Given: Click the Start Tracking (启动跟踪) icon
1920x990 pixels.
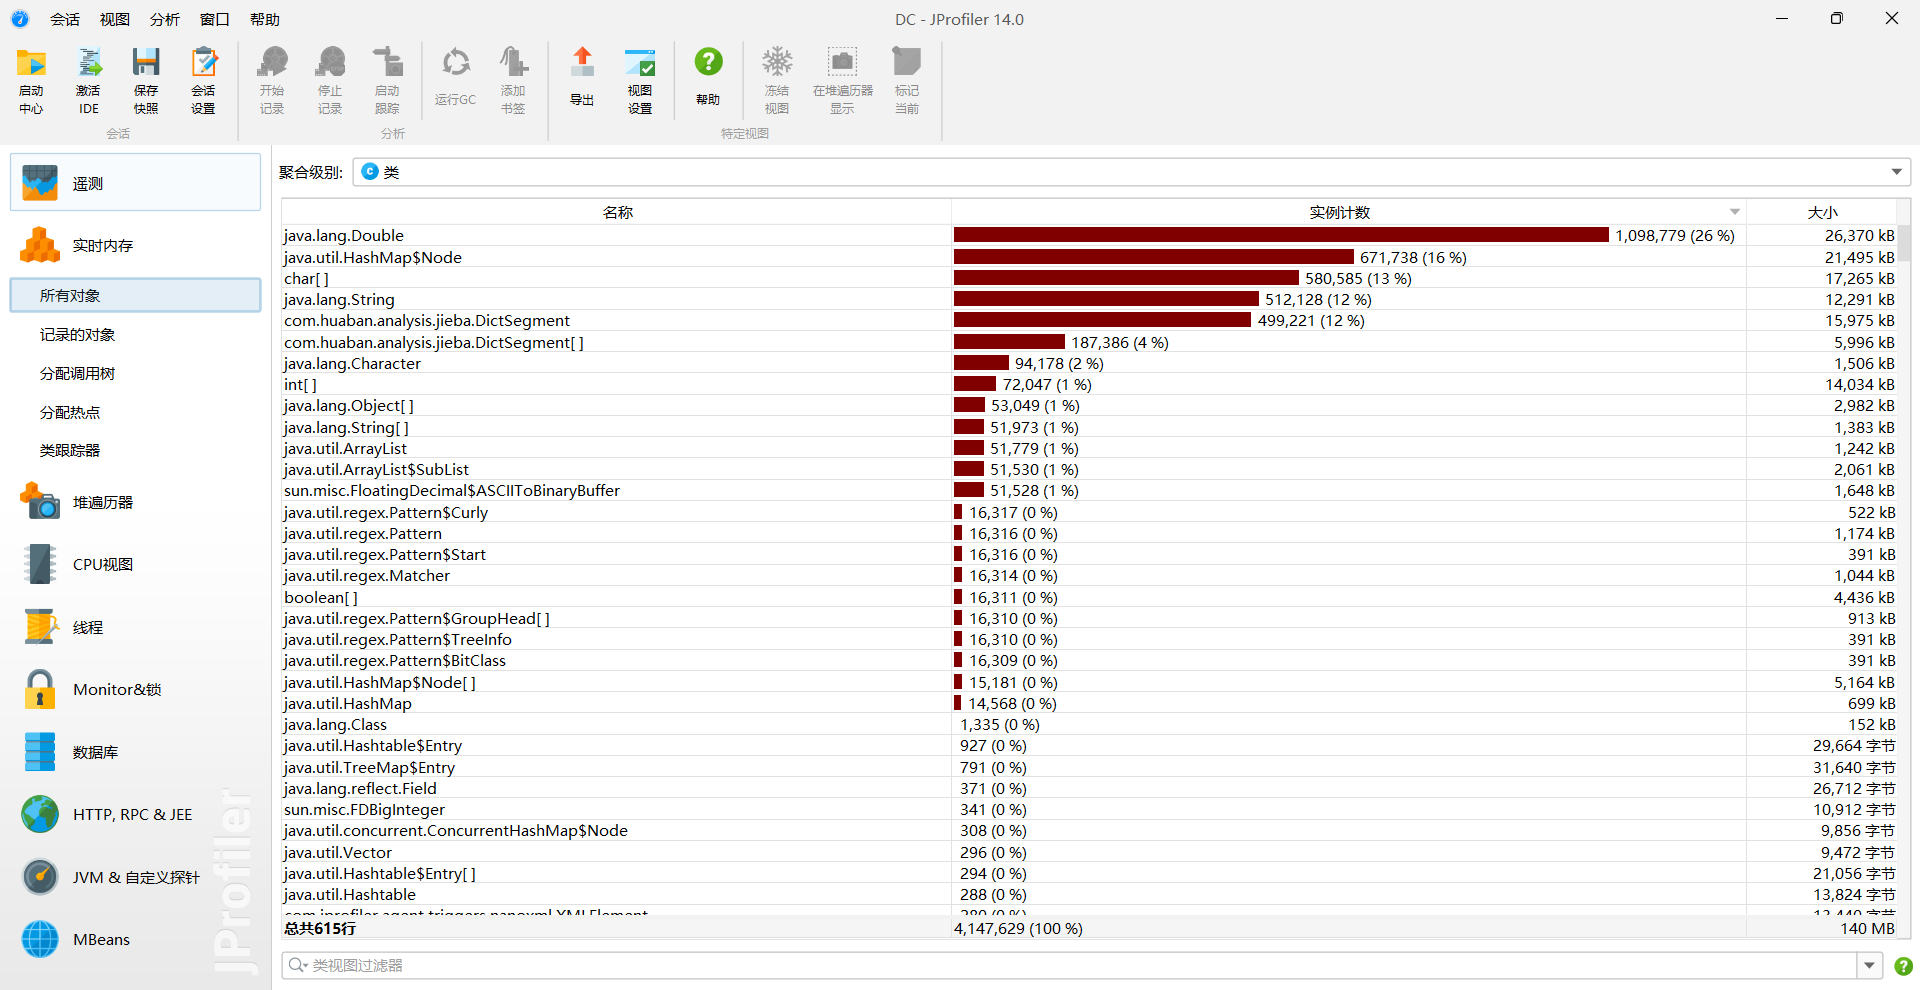Looking at the screenshot, I should [x=387, y=80].
